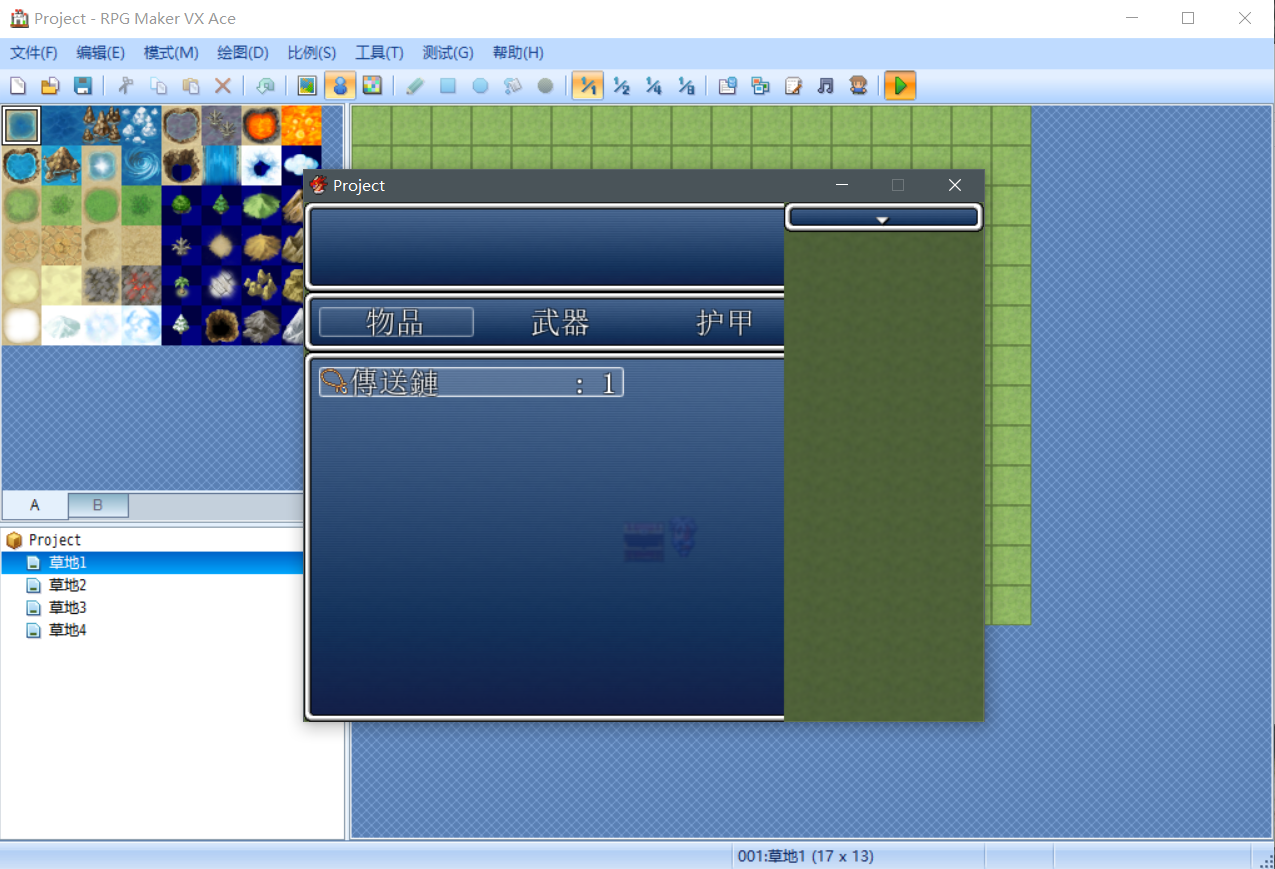Save the project with the floppy disk icon
This screenshot has width=1275, height=869.
click(83, 86)
